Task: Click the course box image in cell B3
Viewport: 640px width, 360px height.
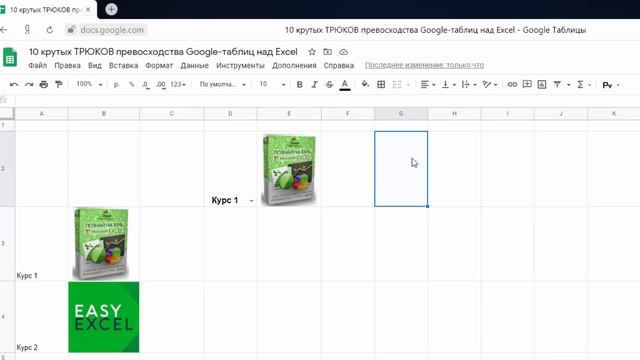Action: point(101,244)
